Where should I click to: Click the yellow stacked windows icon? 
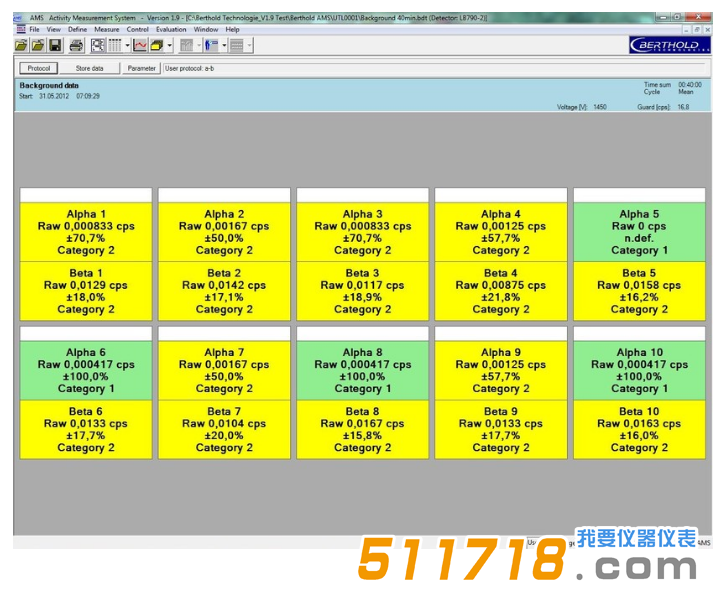click(157, 45)
